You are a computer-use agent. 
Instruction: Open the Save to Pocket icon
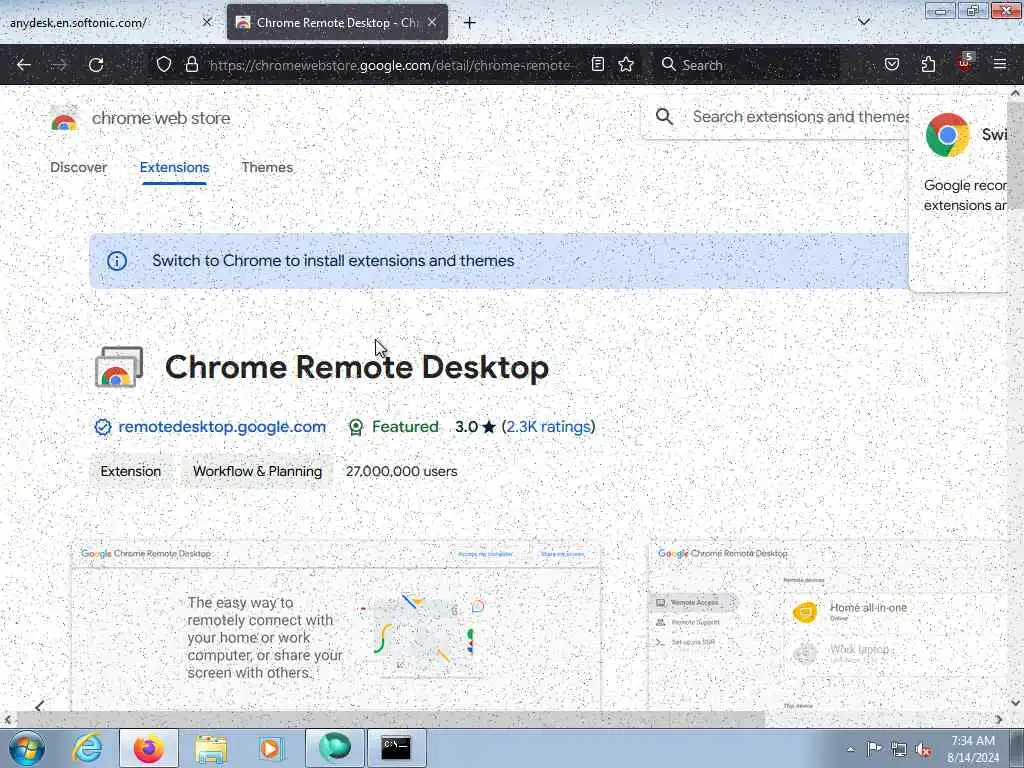(891, 64)
